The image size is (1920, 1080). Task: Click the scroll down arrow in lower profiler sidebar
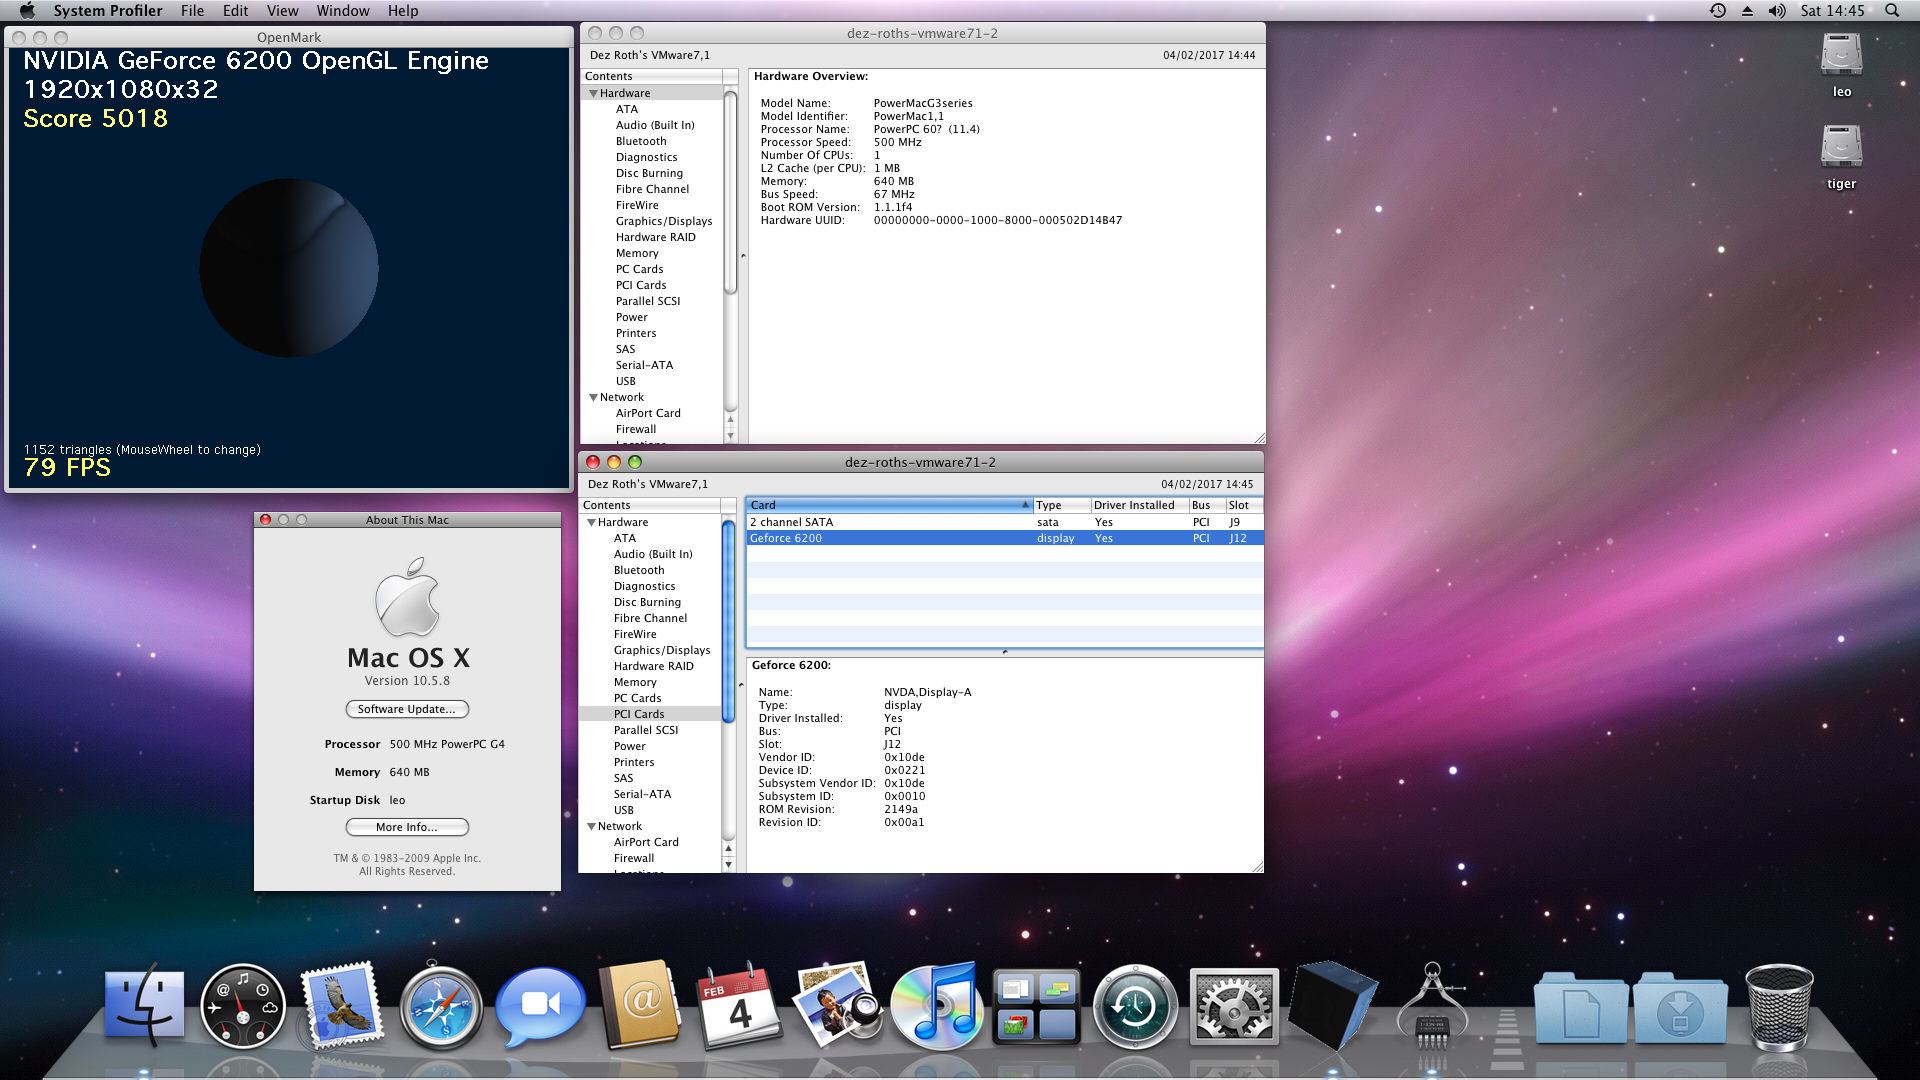[x=728, y=865]
